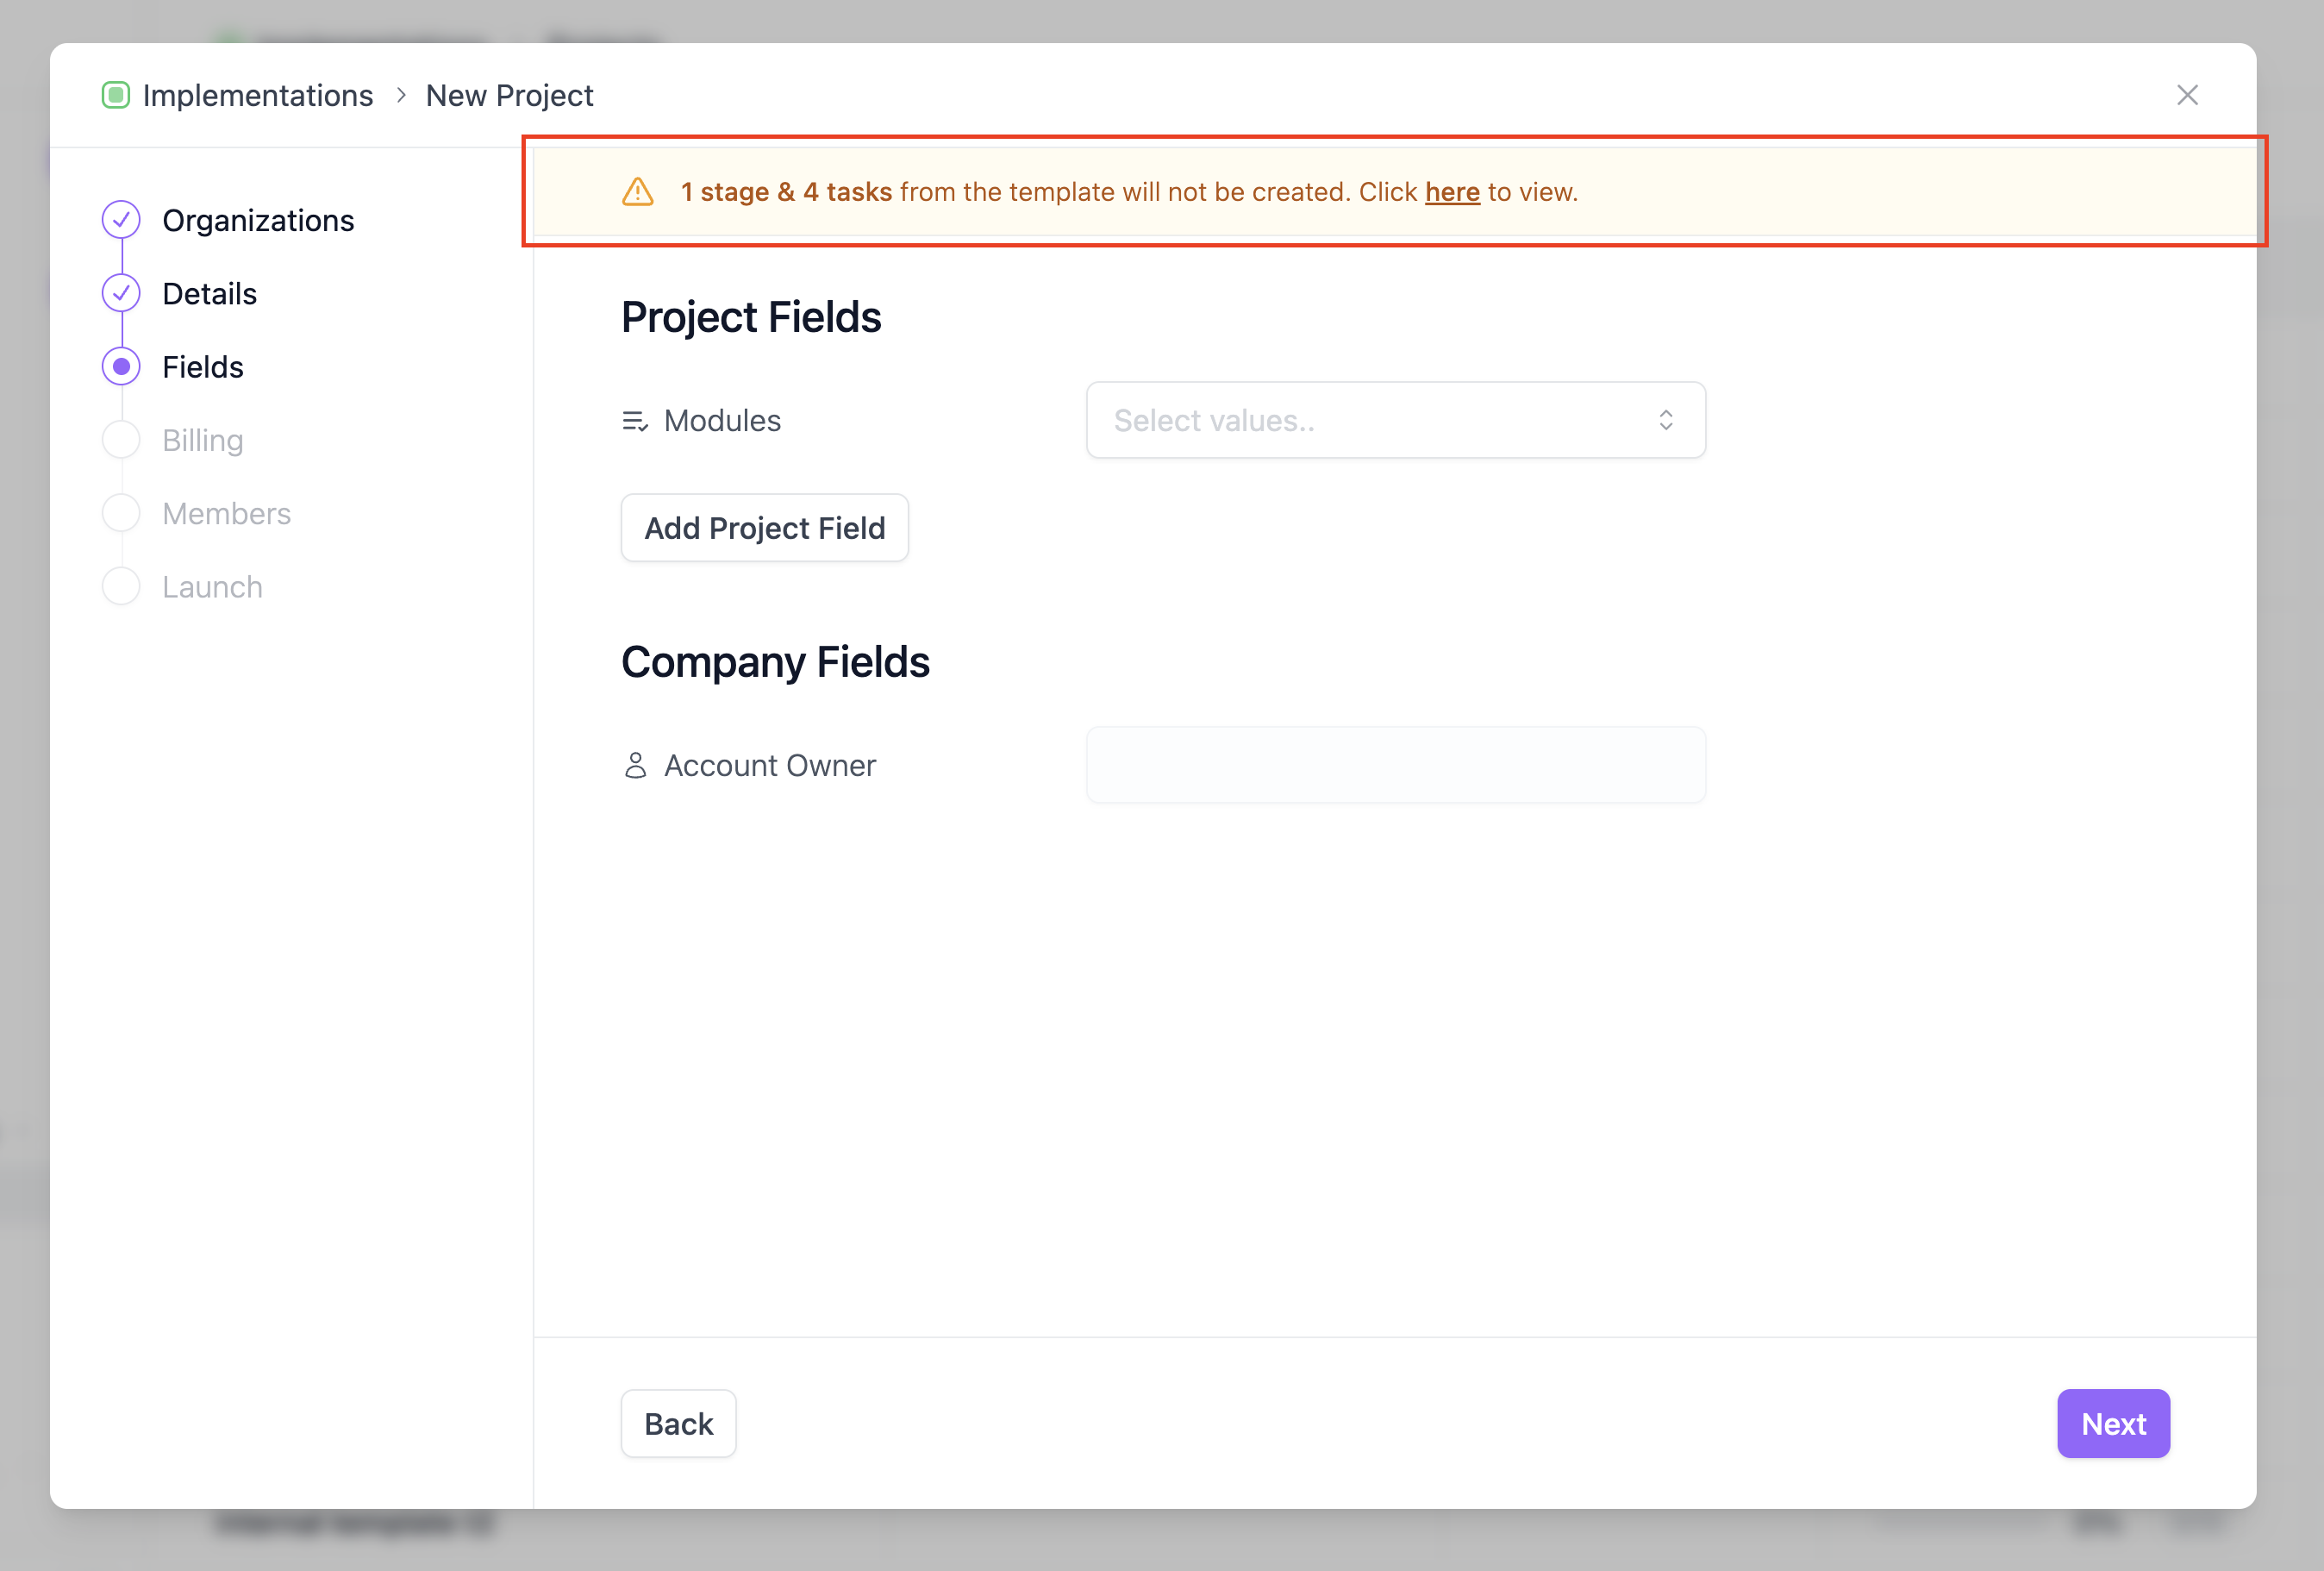2324x1571 pixels.
Task: Select the Members step circle
Action: coord(121,513)
